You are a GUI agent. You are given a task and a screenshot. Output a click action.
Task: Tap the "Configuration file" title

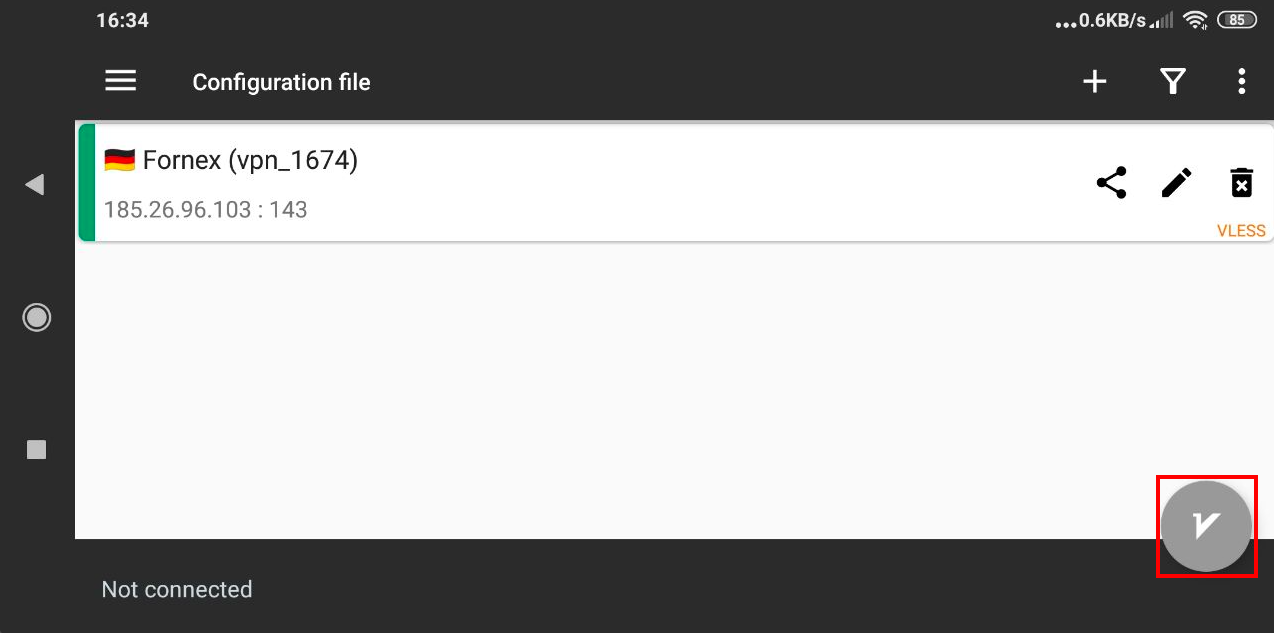point(281,82)
